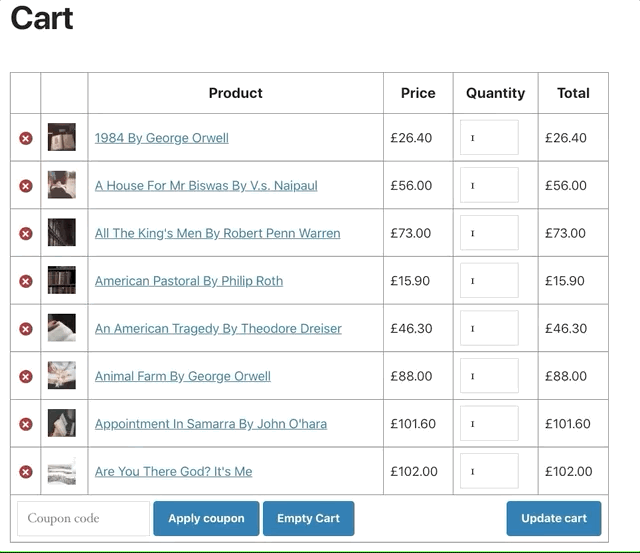
Task: Remove 1984 By George Orwell from cart
Action: tap(26, 138)
